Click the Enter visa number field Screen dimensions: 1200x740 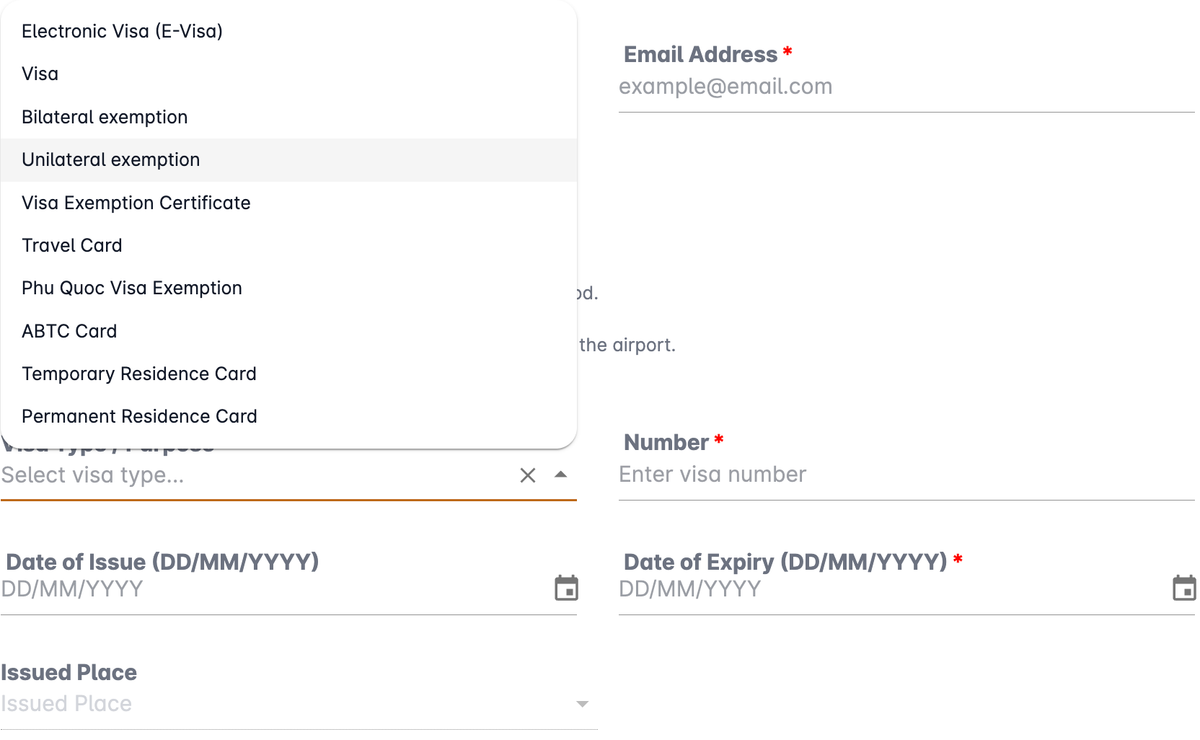pyautogui.click(x=906, y=475)
